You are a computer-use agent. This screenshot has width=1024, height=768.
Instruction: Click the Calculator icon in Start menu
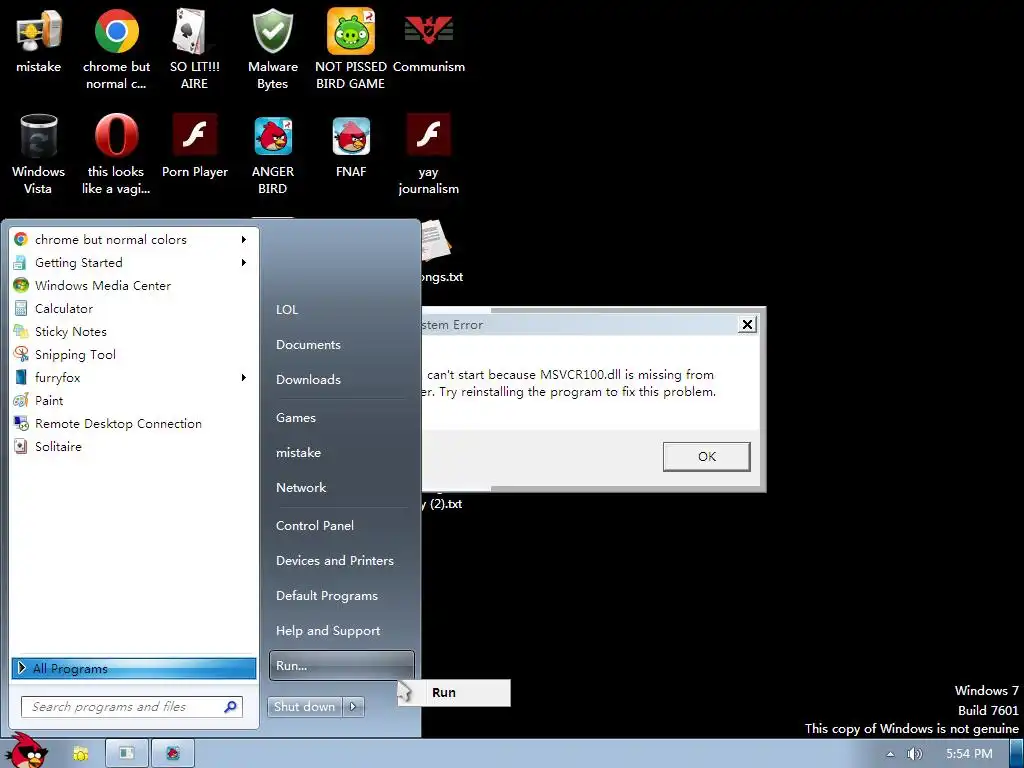pos(21,308)
